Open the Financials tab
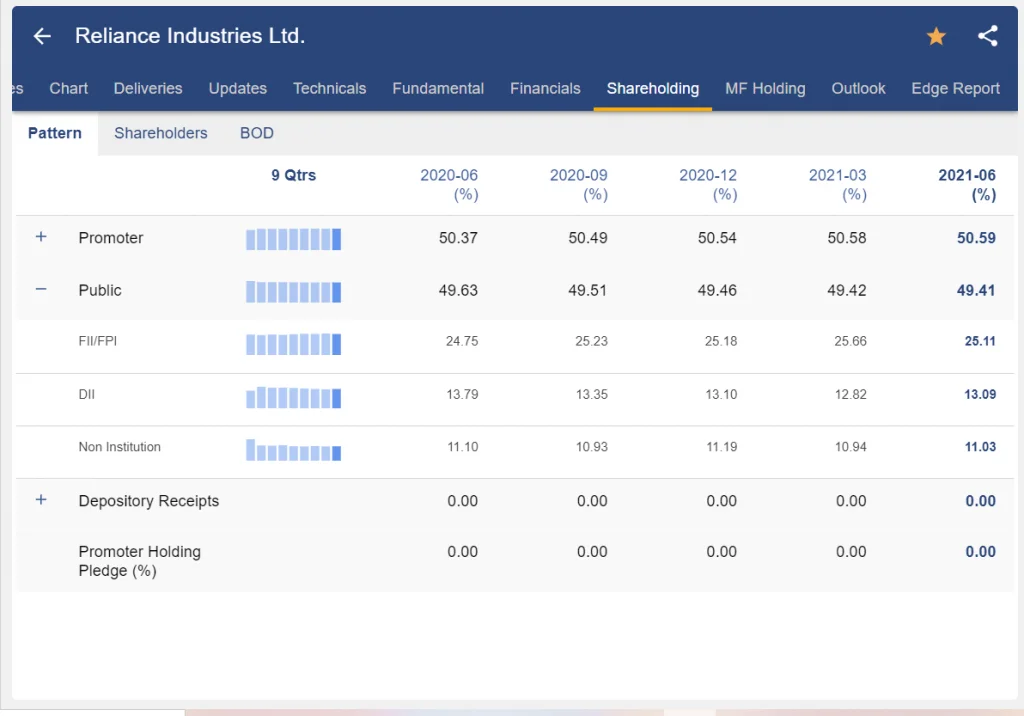 pyautogui.click(x=545, y=88)
